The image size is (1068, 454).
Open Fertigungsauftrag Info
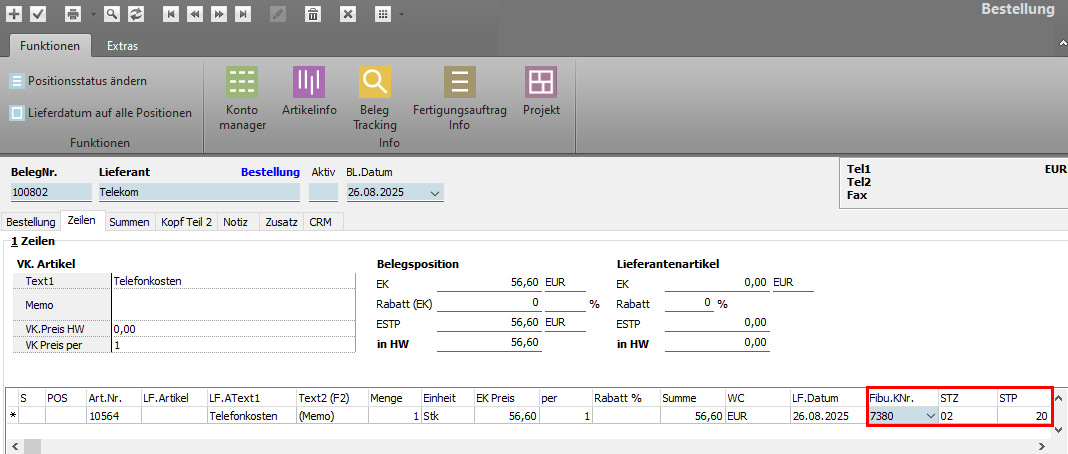tap(460, 99)
